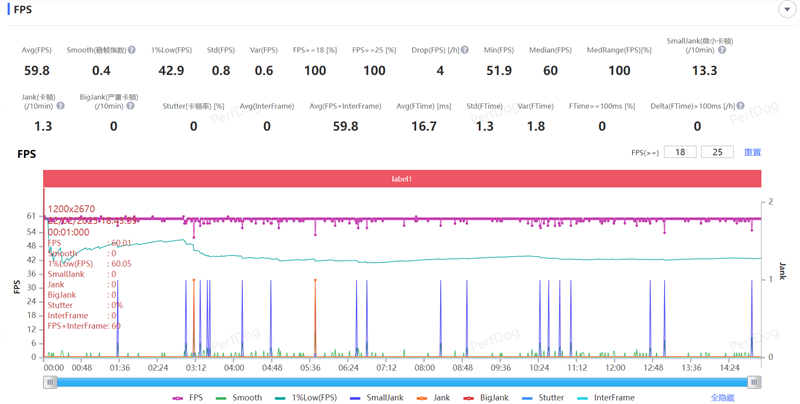Select the red label1 bar
800x404 pixels.
[402, 178]
